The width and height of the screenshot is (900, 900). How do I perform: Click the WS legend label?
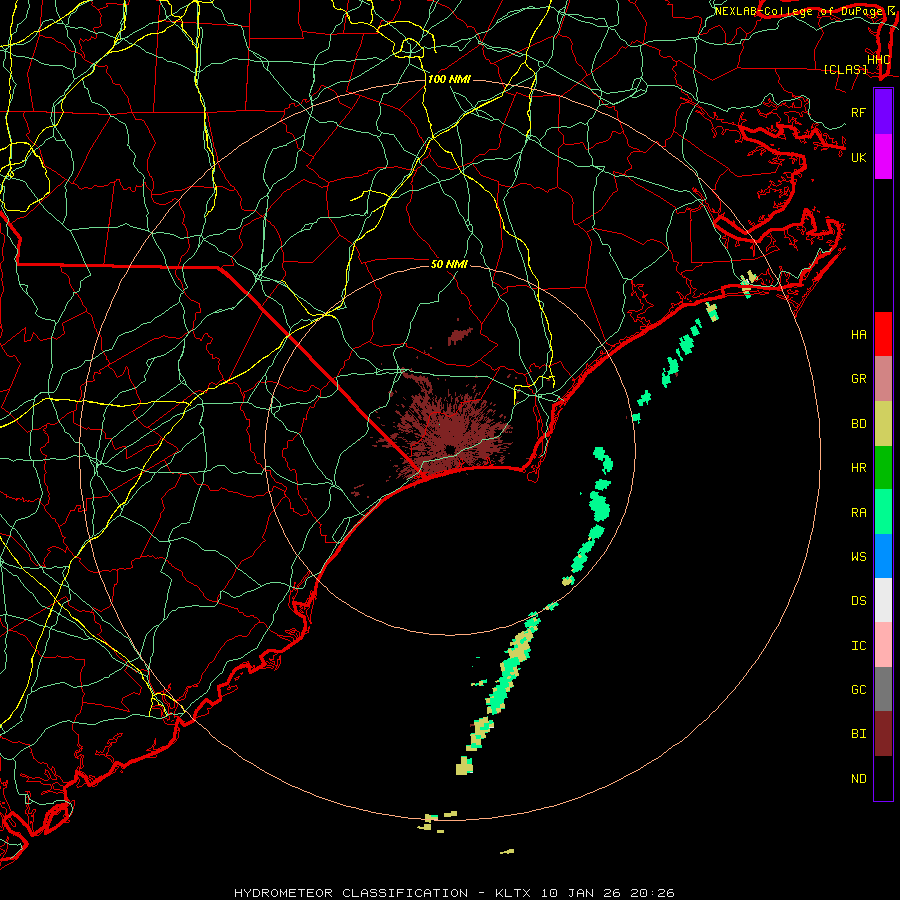click(x=859, y=556)
